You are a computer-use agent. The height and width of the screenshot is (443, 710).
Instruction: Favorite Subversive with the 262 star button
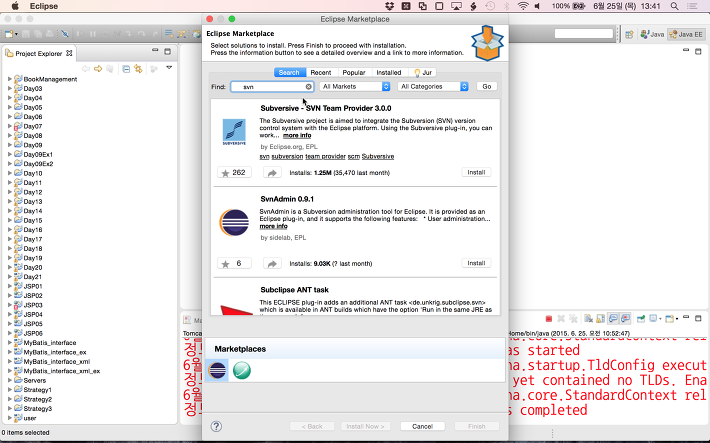click(234, 173)
